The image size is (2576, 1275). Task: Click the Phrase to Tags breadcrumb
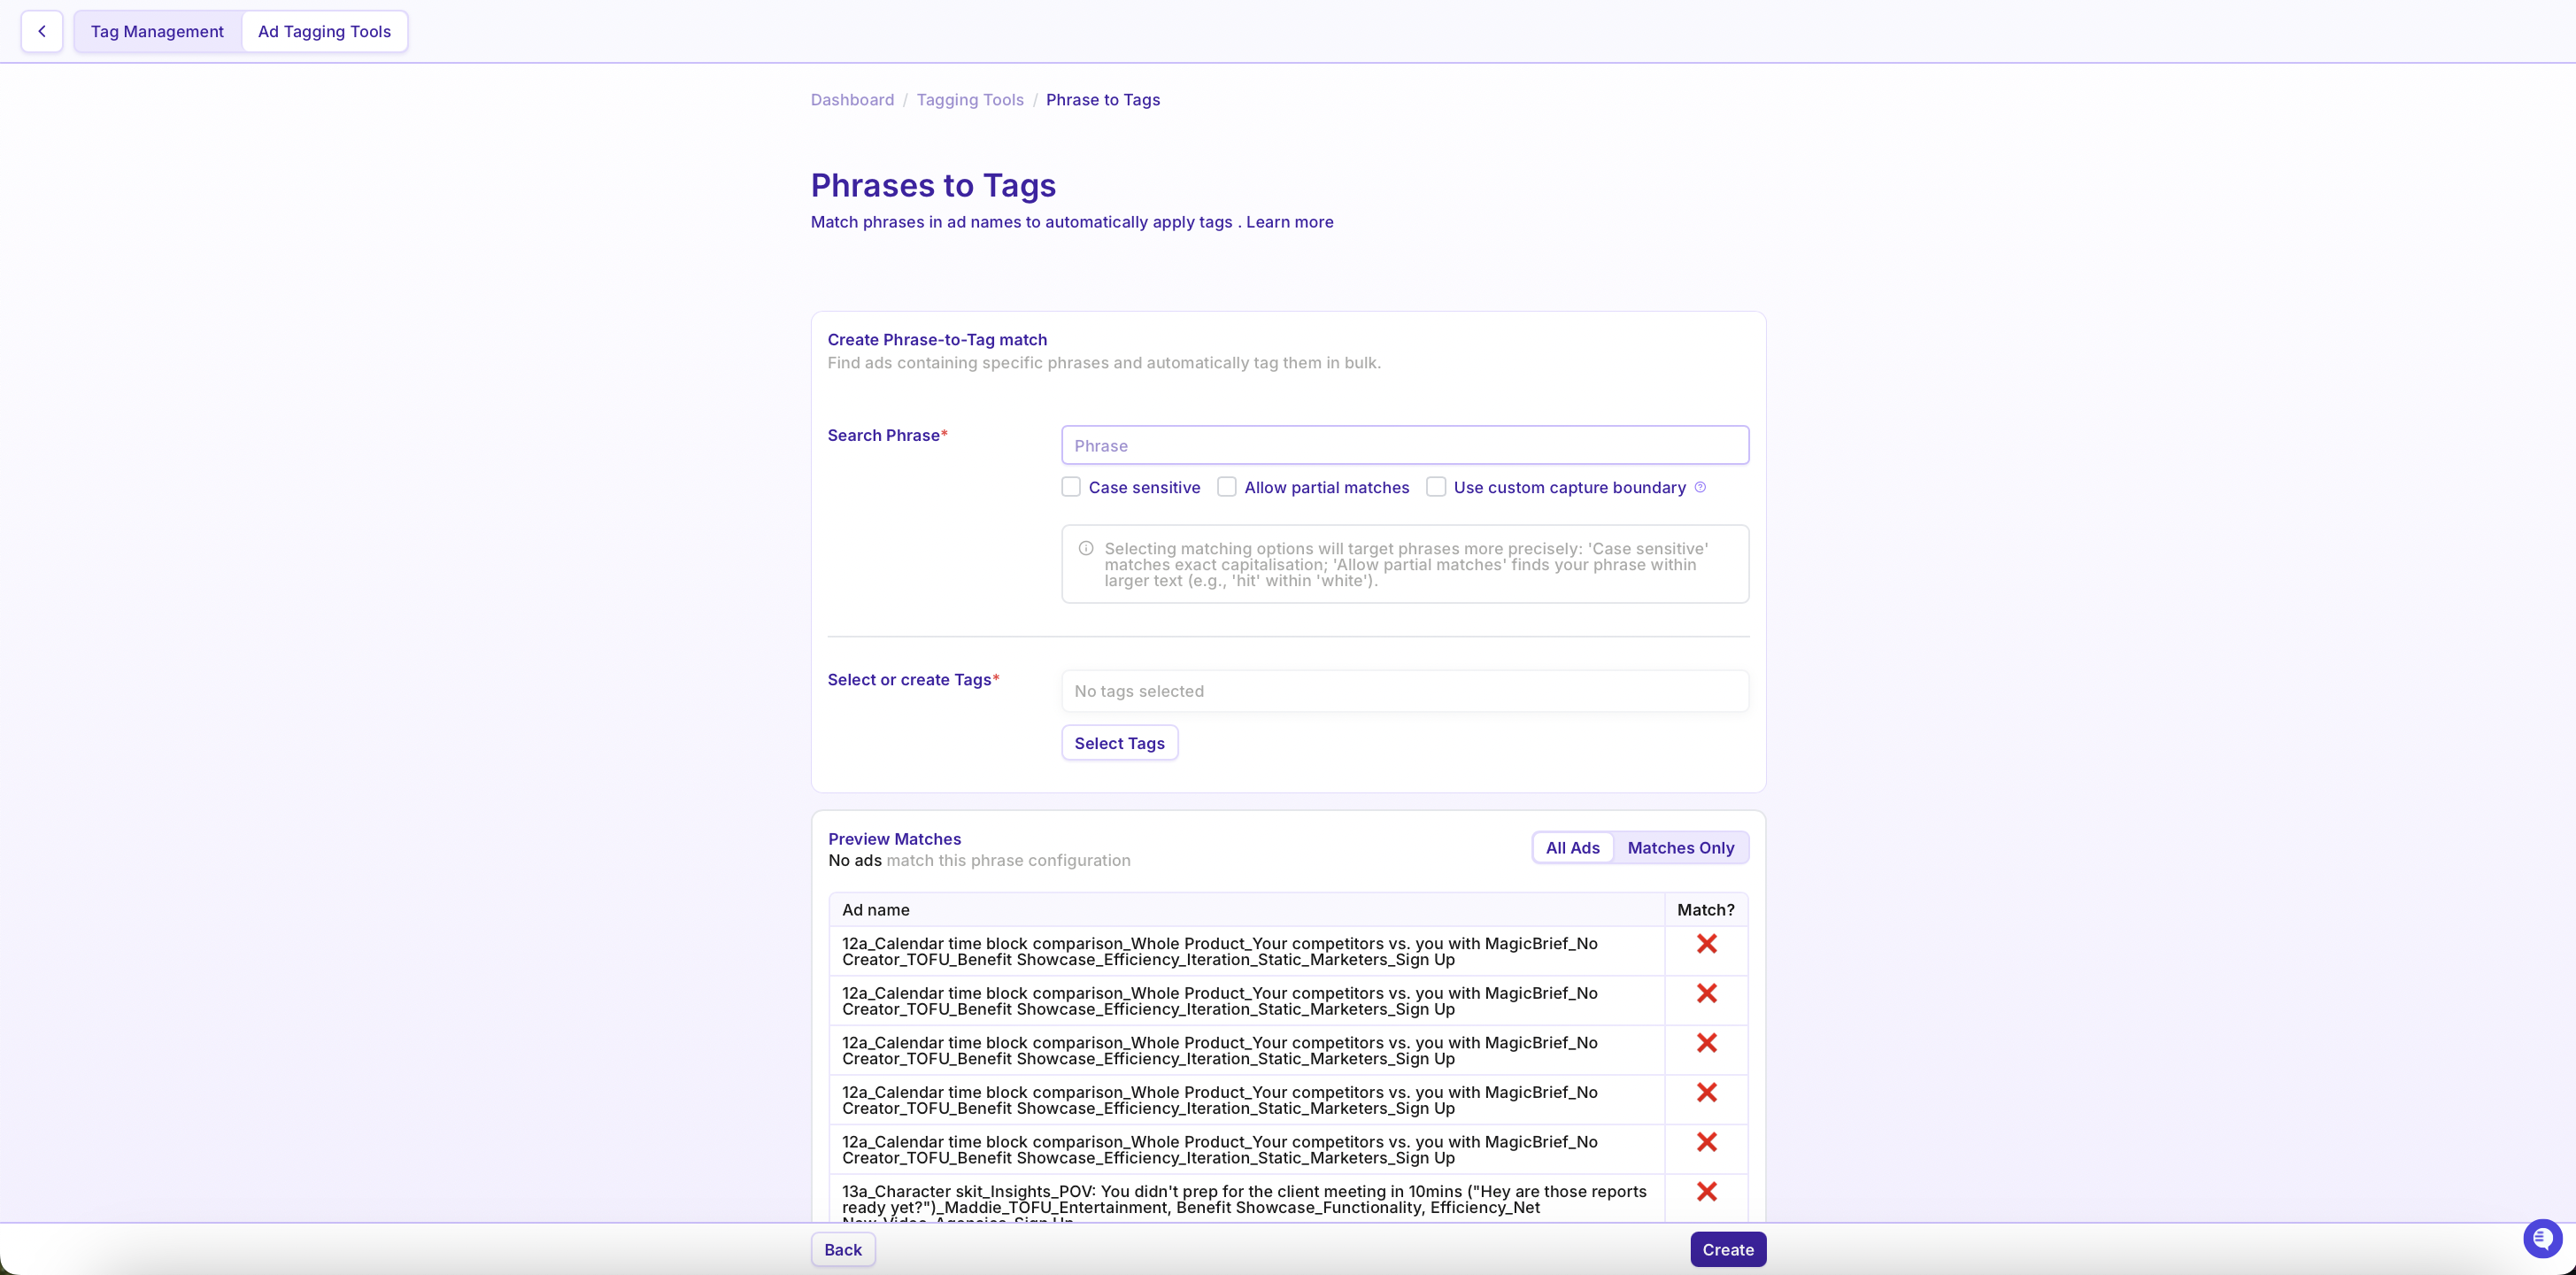[1103, 100]
